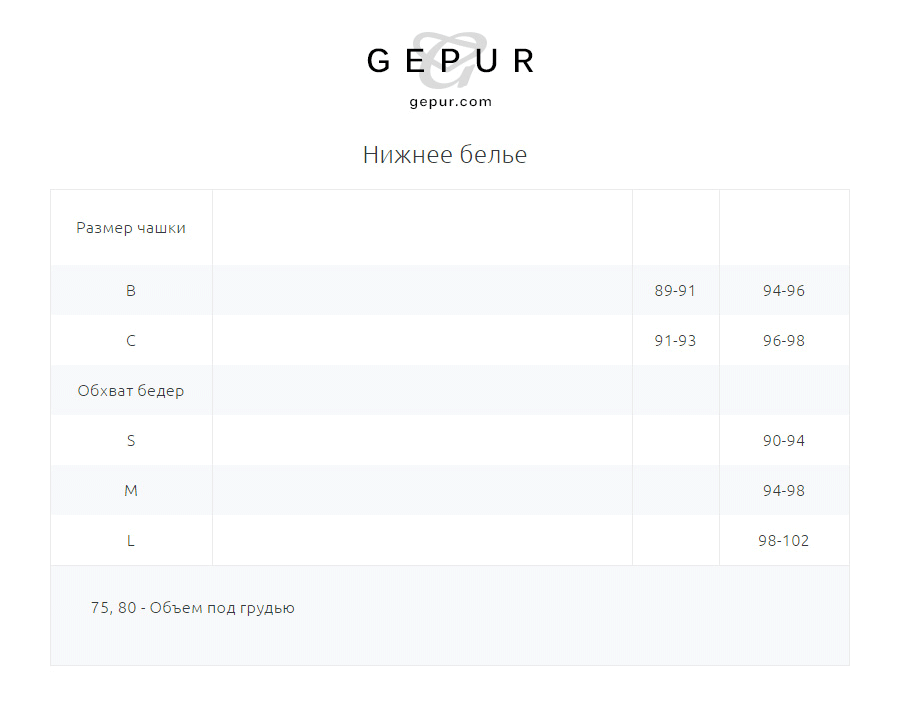Image resolution: width=900 pixels, height=713 pixels.
Task: Click the Нижнее белье heading
Action: tap(444, 155)
